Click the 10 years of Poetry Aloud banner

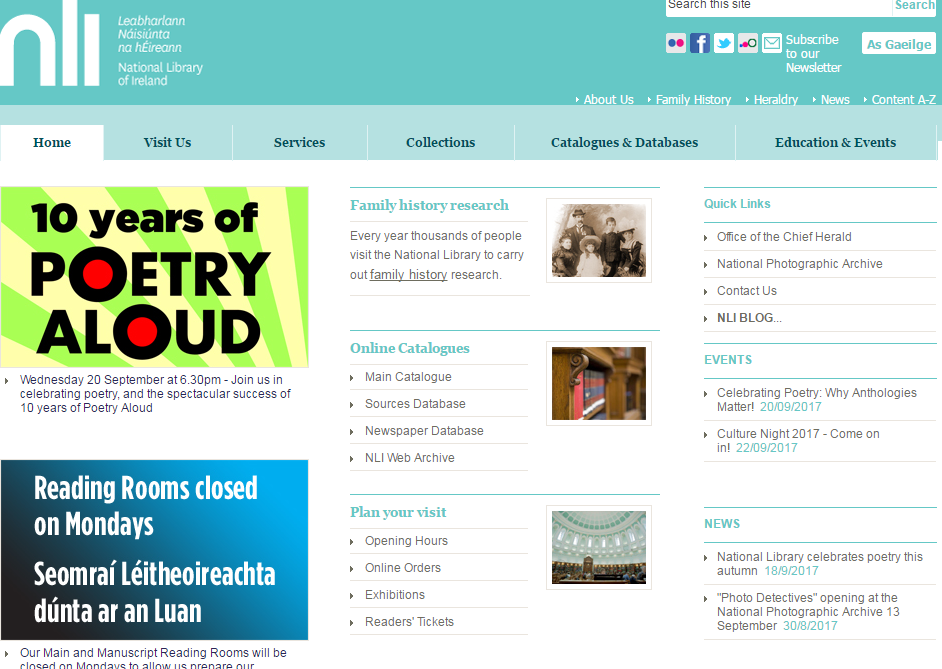point(154,277)
